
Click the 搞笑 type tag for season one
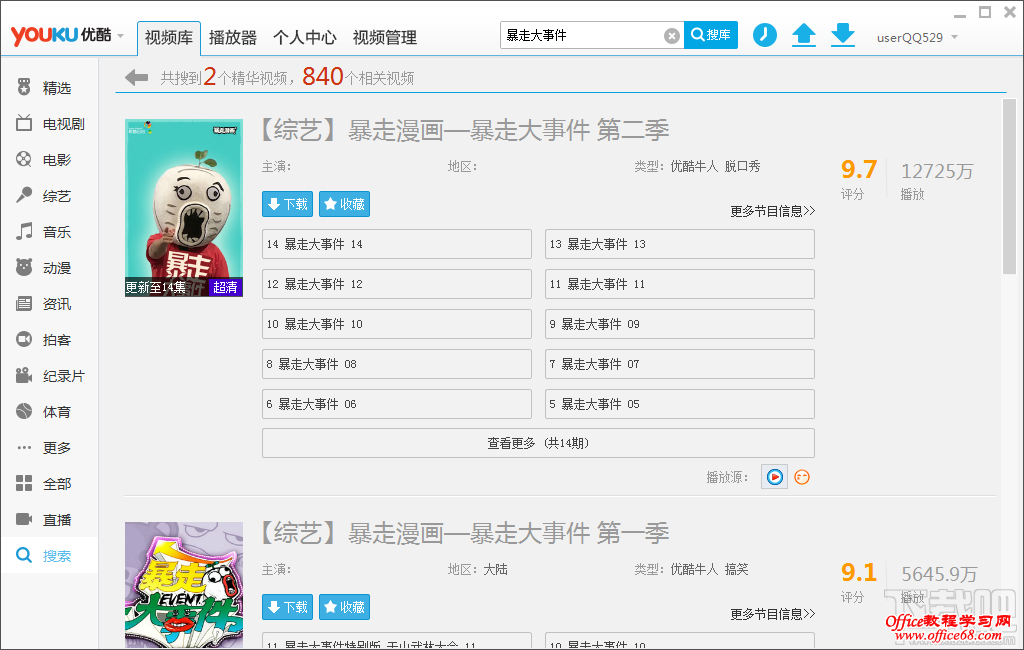[x=737, y=569]
